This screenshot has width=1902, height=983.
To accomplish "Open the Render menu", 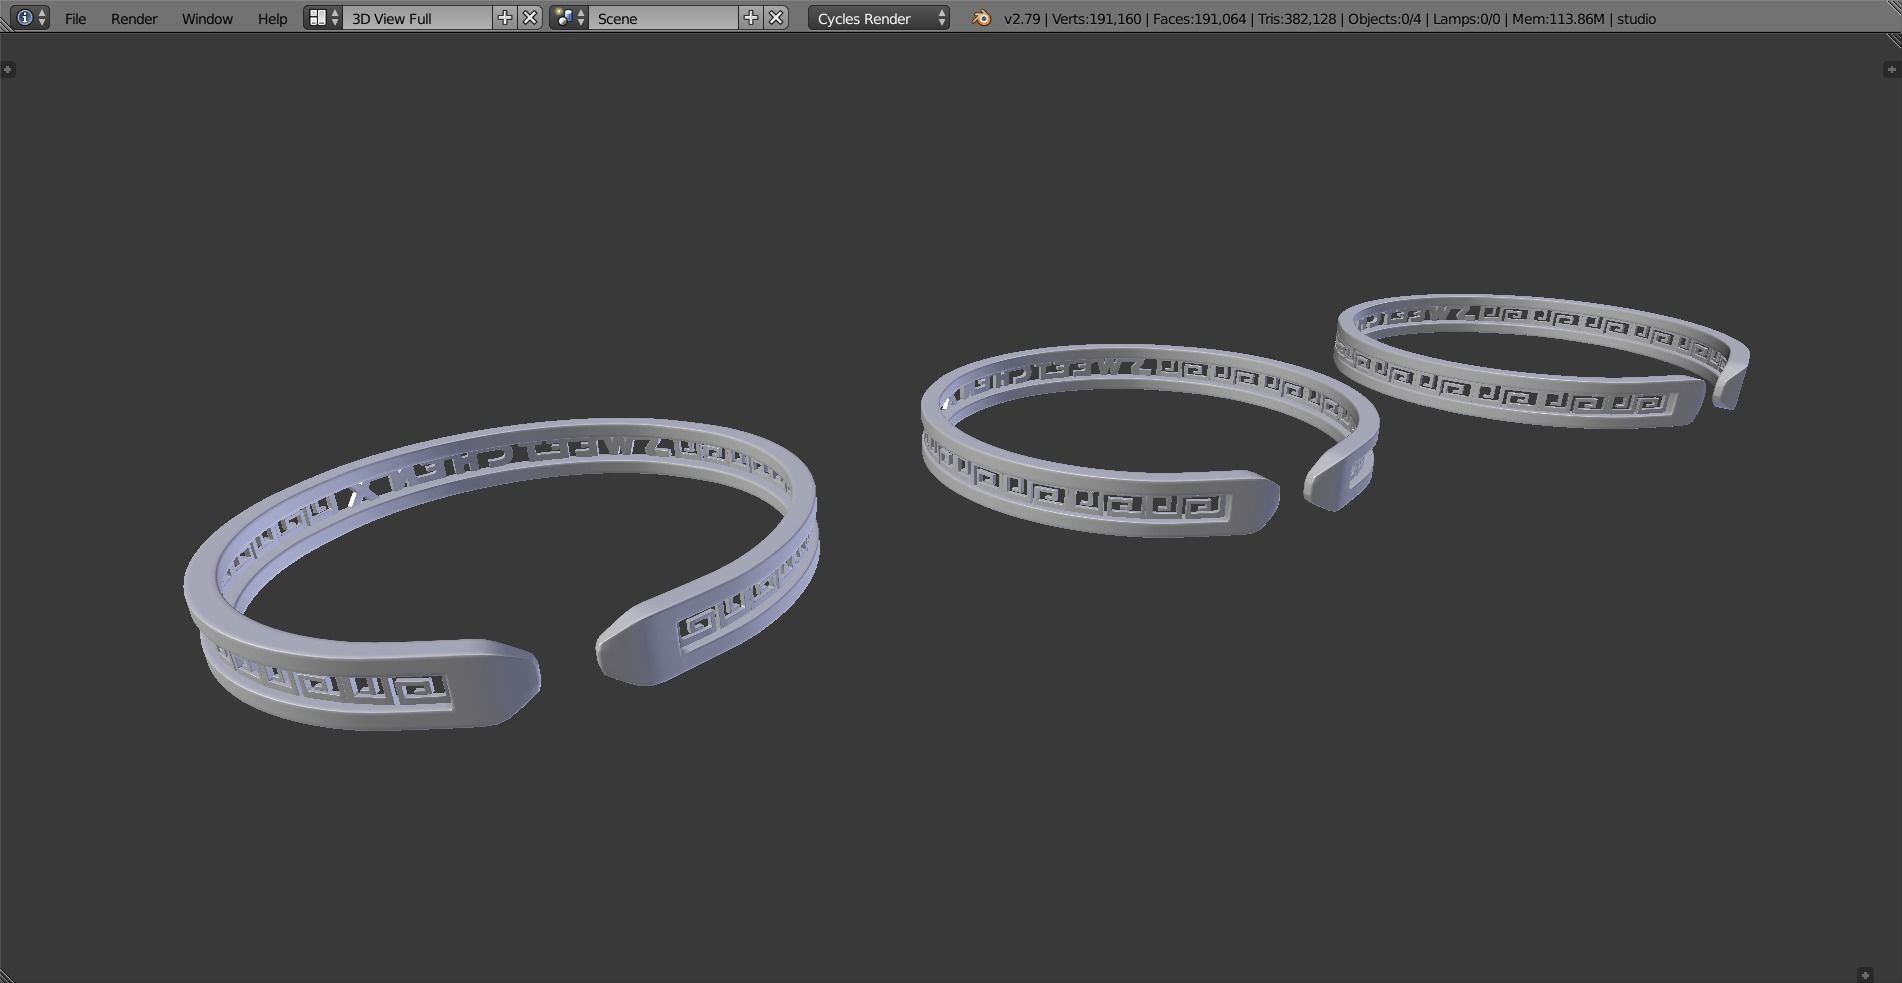I will [x=133, y=18].
